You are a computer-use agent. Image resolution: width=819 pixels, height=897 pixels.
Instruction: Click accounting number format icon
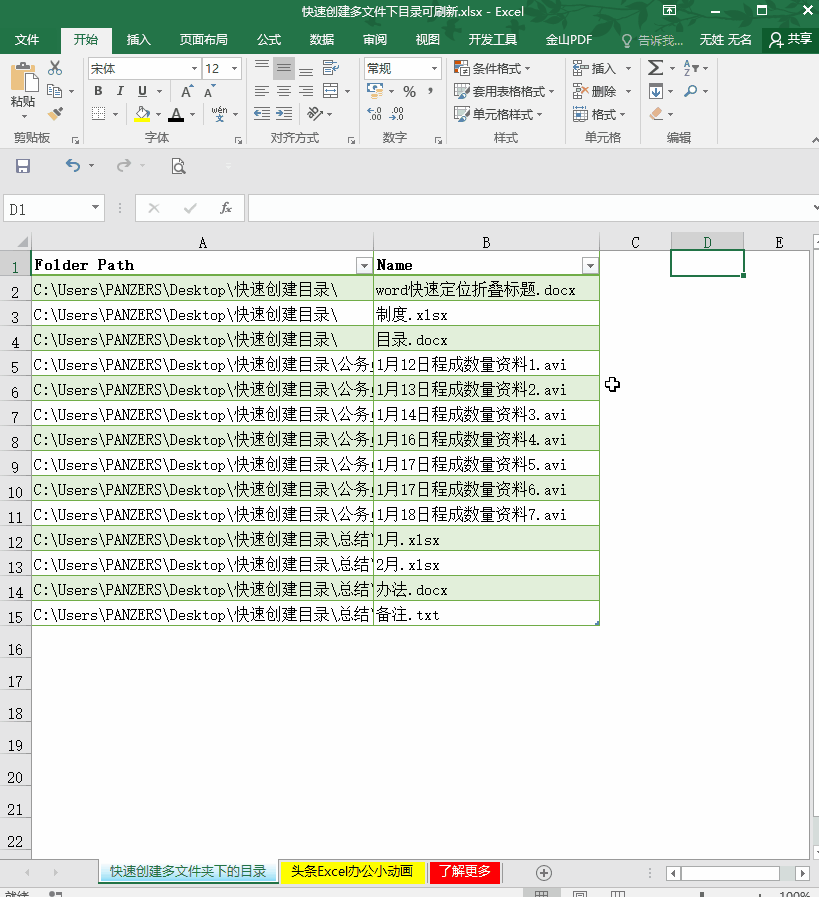375,91
